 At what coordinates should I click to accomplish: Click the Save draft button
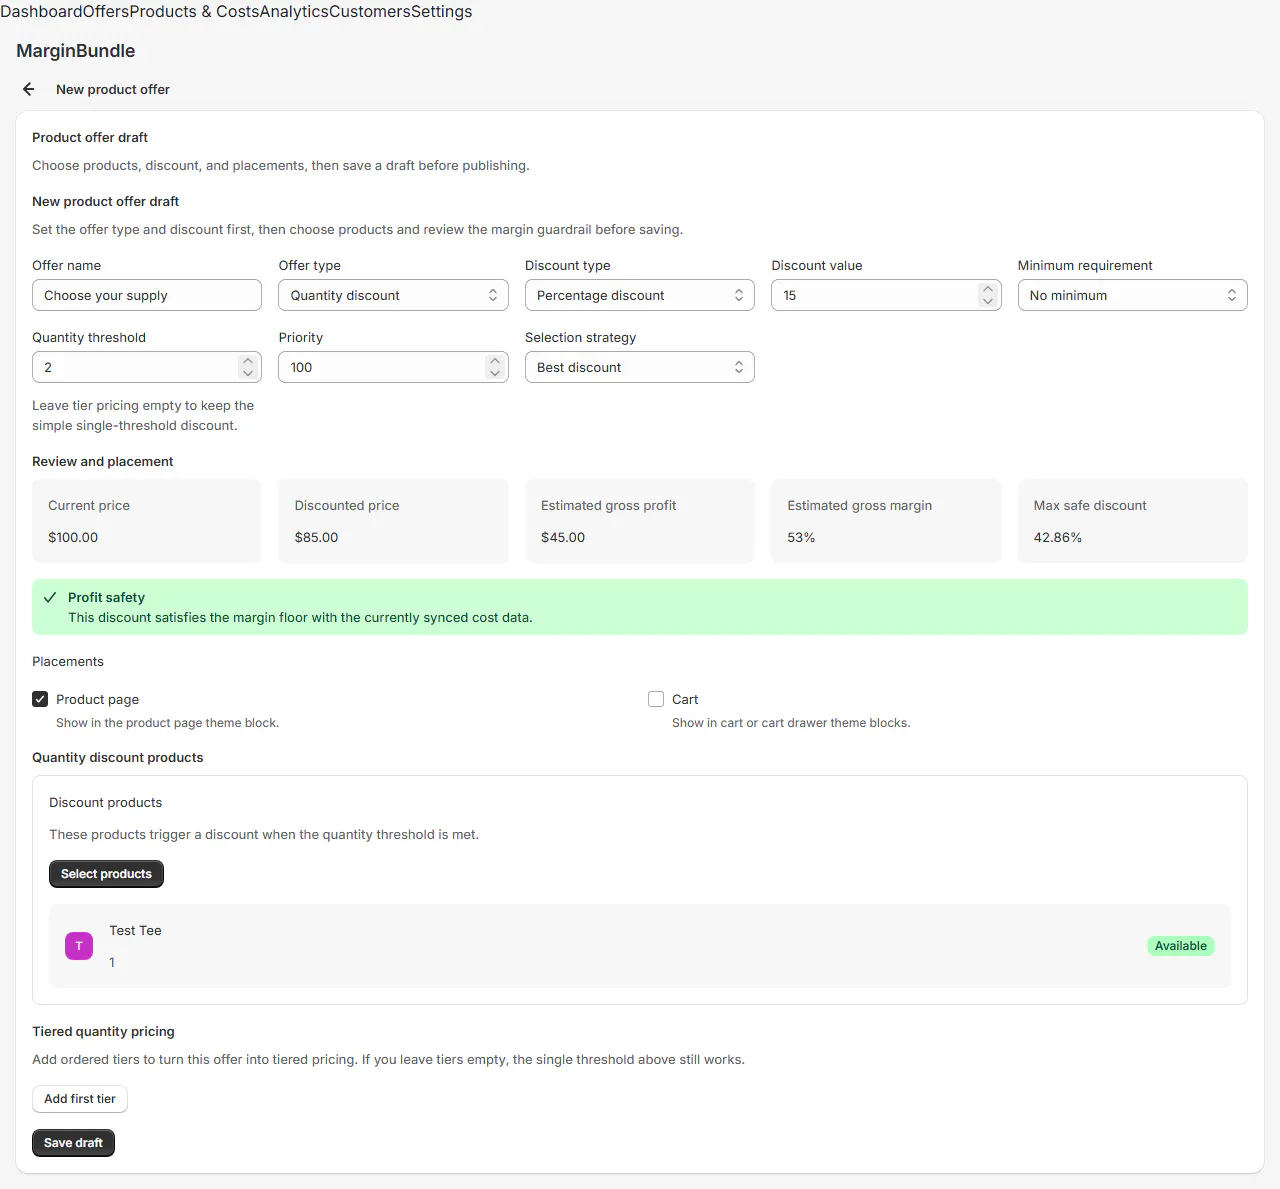tap(73, 1143)
